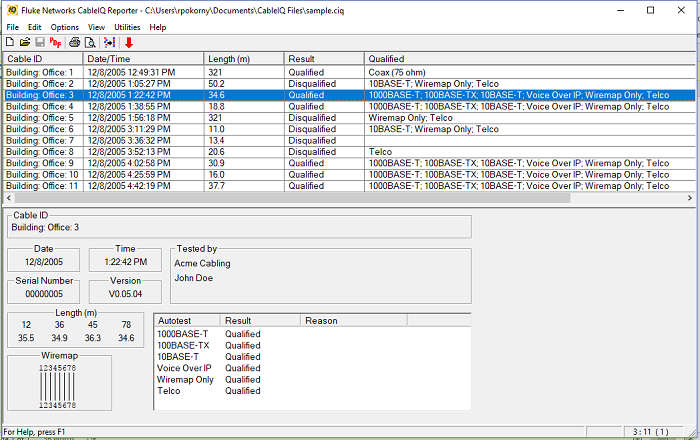The height and width of the screenshot is (440, 700).
Task: Click the greyed-out save disk icon
Action: (40, 42)
